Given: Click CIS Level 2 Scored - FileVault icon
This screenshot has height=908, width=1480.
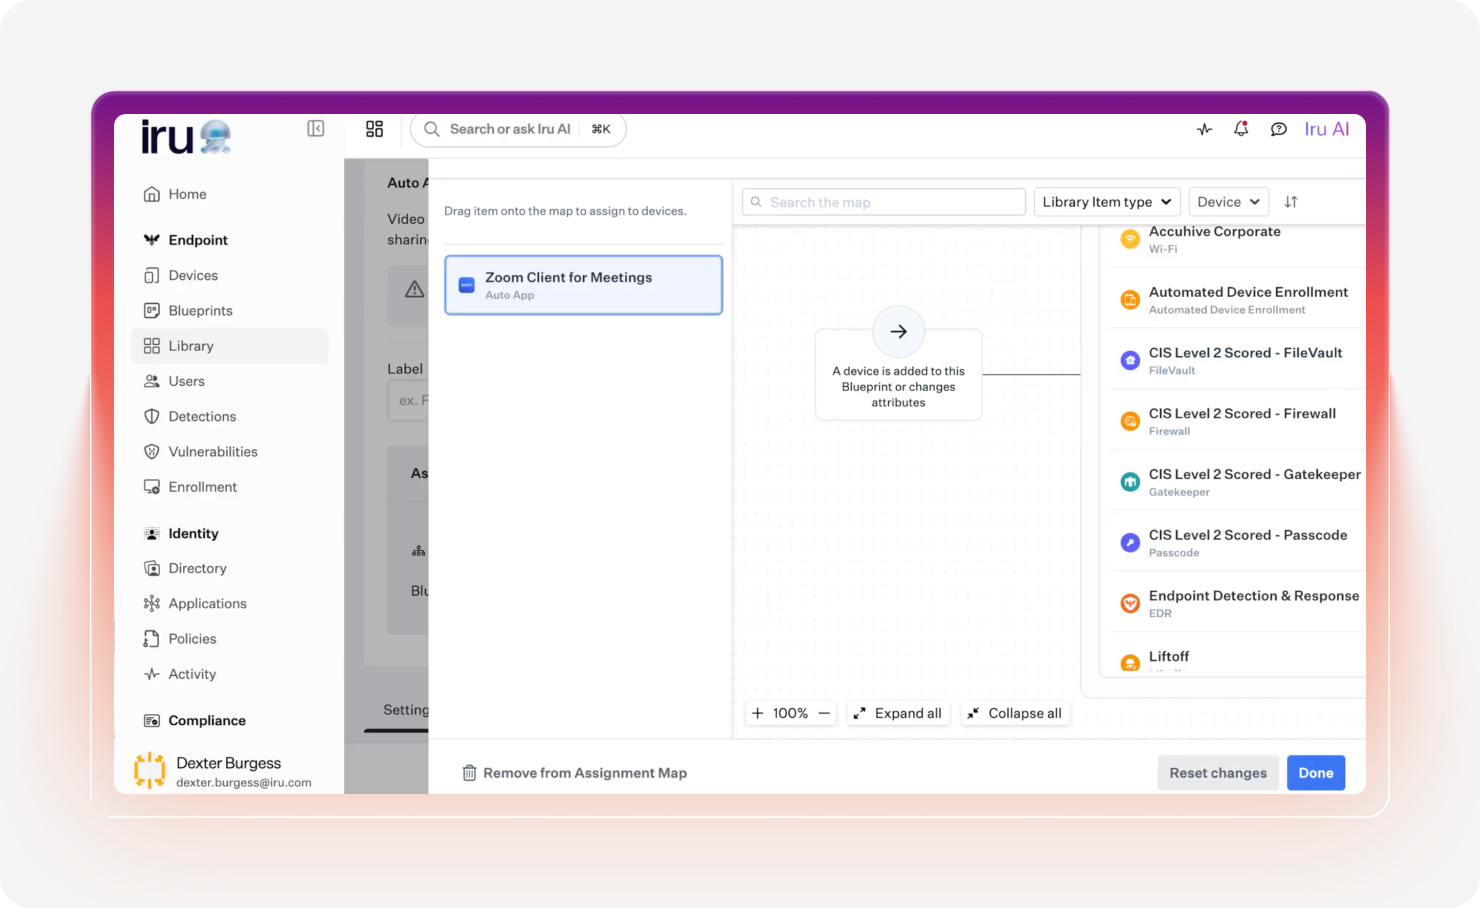Looking at the screenshot, I should coord(1130,361).
